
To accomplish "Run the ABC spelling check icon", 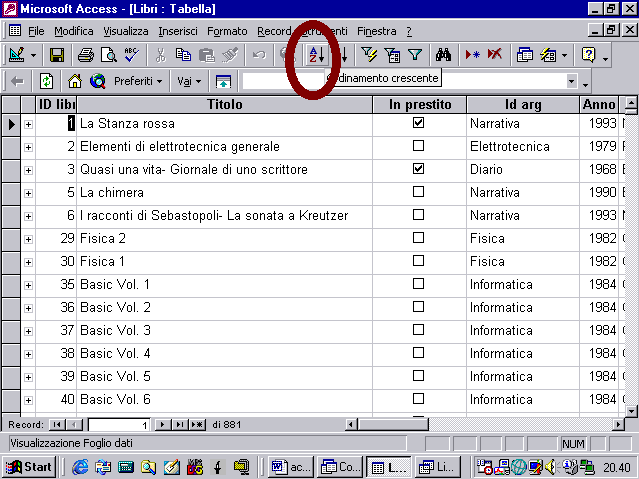I will 132,55.
